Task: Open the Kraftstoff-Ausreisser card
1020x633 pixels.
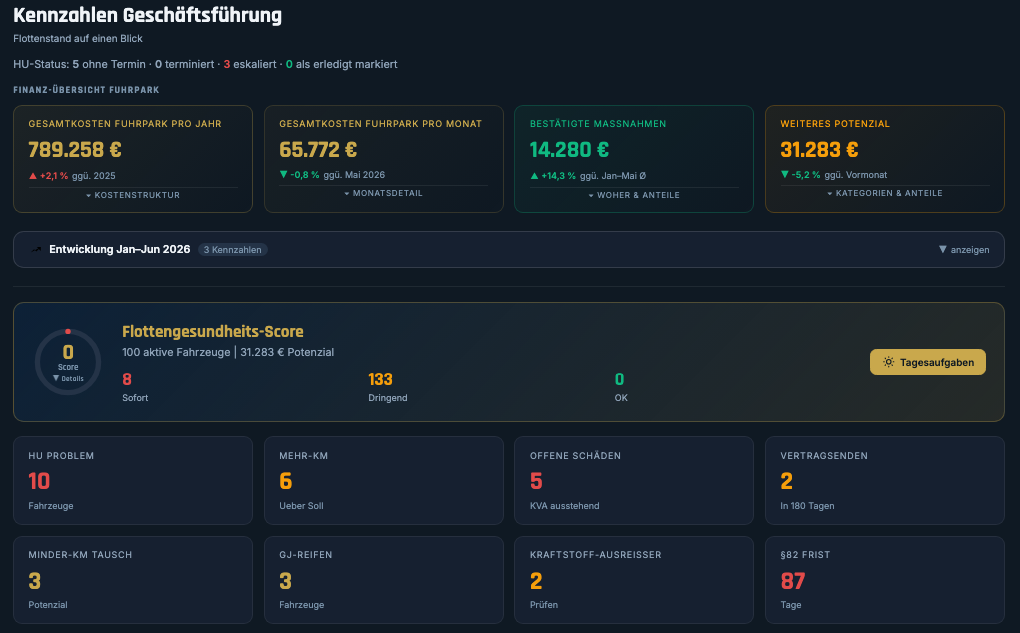Action: tap(634, 580)
